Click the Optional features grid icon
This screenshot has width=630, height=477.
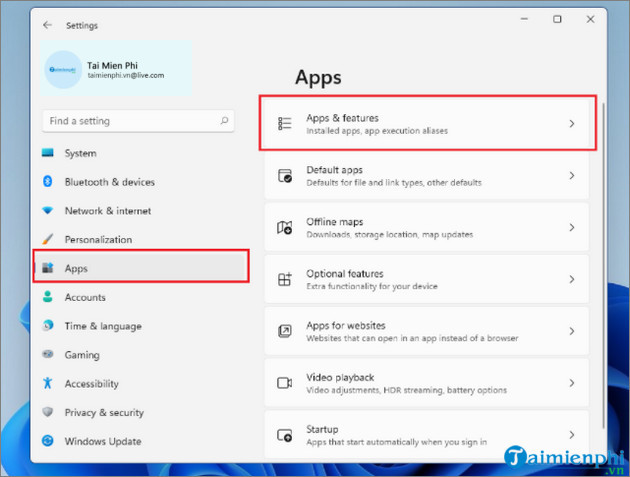click(x=285, y=279)
